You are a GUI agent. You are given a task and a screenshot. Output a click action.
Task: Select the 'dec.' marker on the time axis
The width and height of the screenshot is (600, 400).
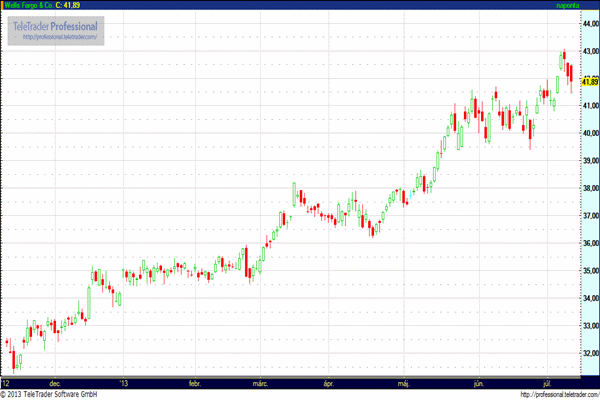pyautogui.click(x=54, y=382)
